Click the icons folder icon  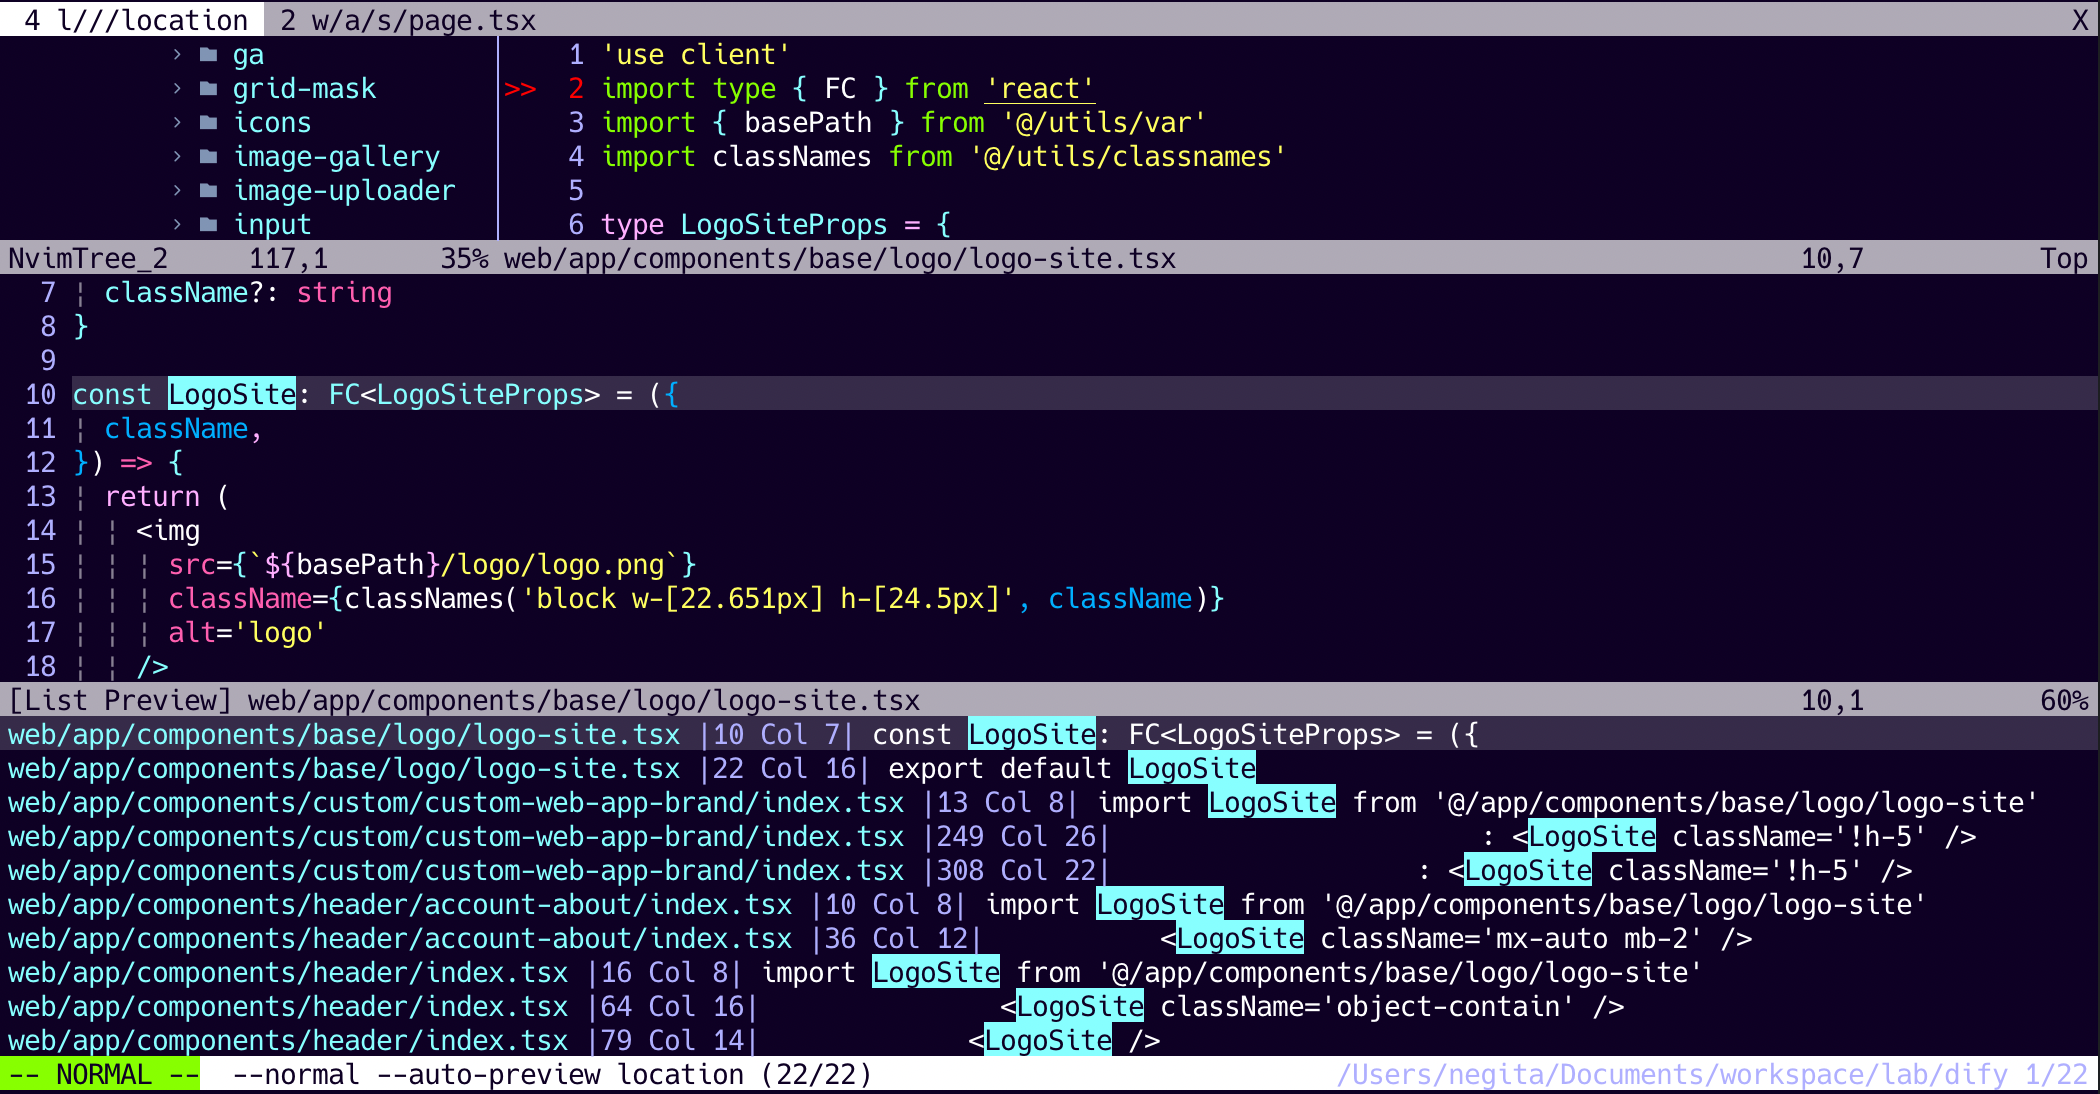pyautogui.click(x=208, y=123)
